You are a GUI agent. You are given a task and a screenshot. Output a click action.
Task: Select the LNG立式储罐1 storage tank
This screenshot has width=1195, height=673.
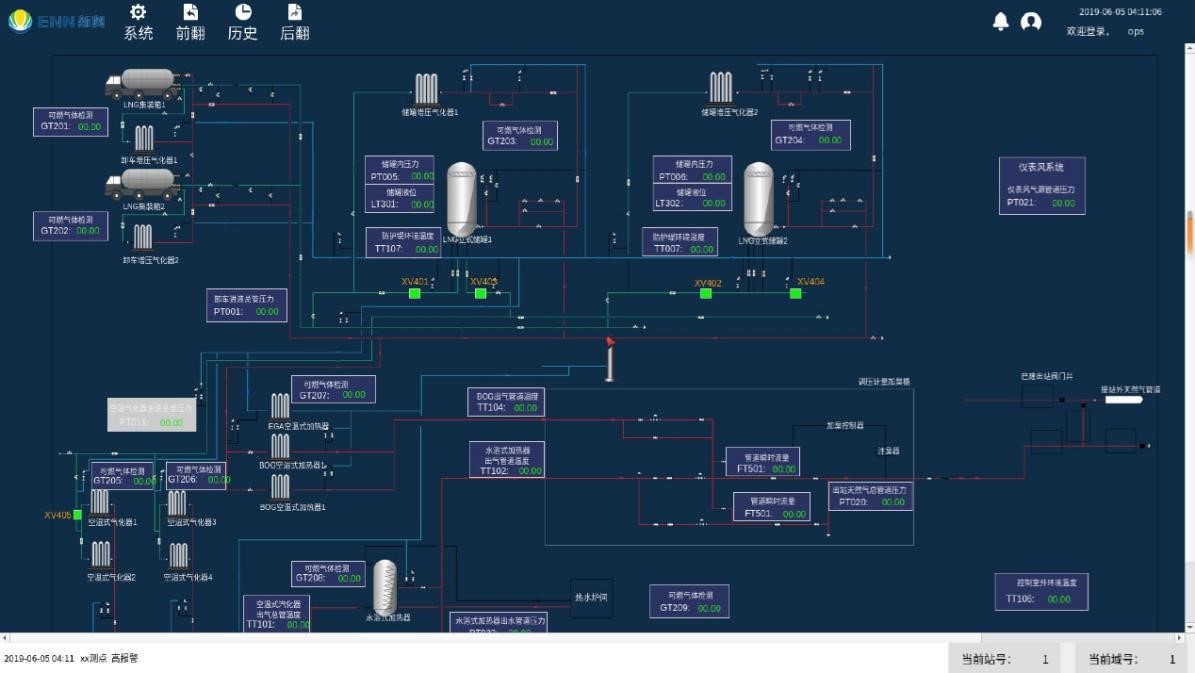[x=462, y=199]
